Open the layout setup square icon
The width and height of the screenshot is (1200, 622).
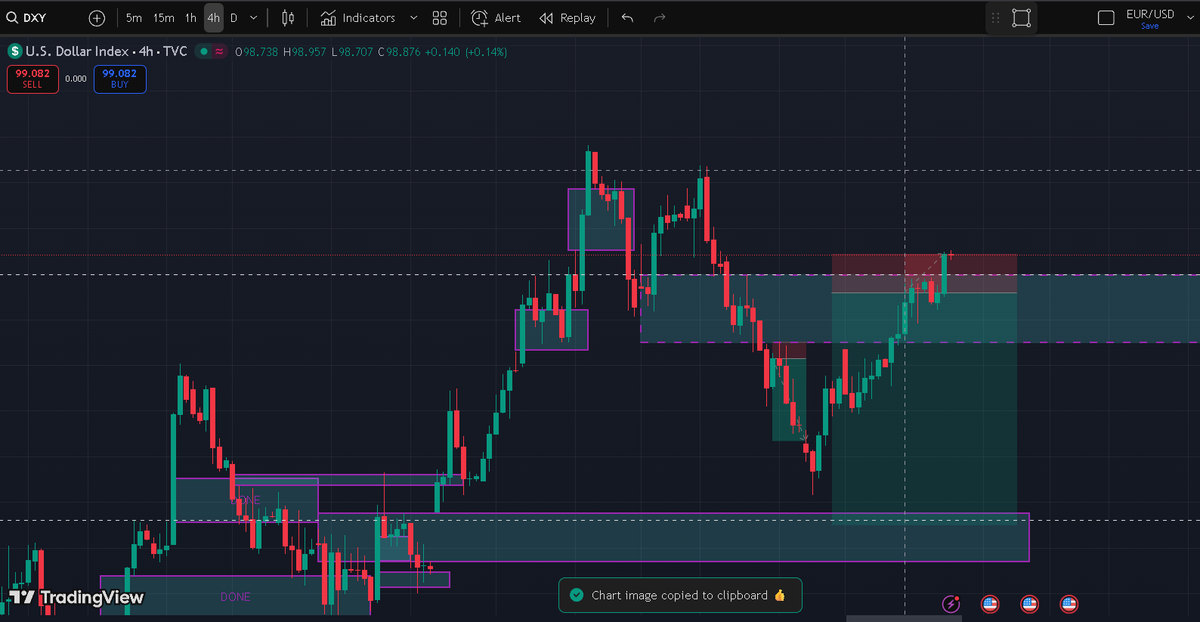click(1106, 18)
